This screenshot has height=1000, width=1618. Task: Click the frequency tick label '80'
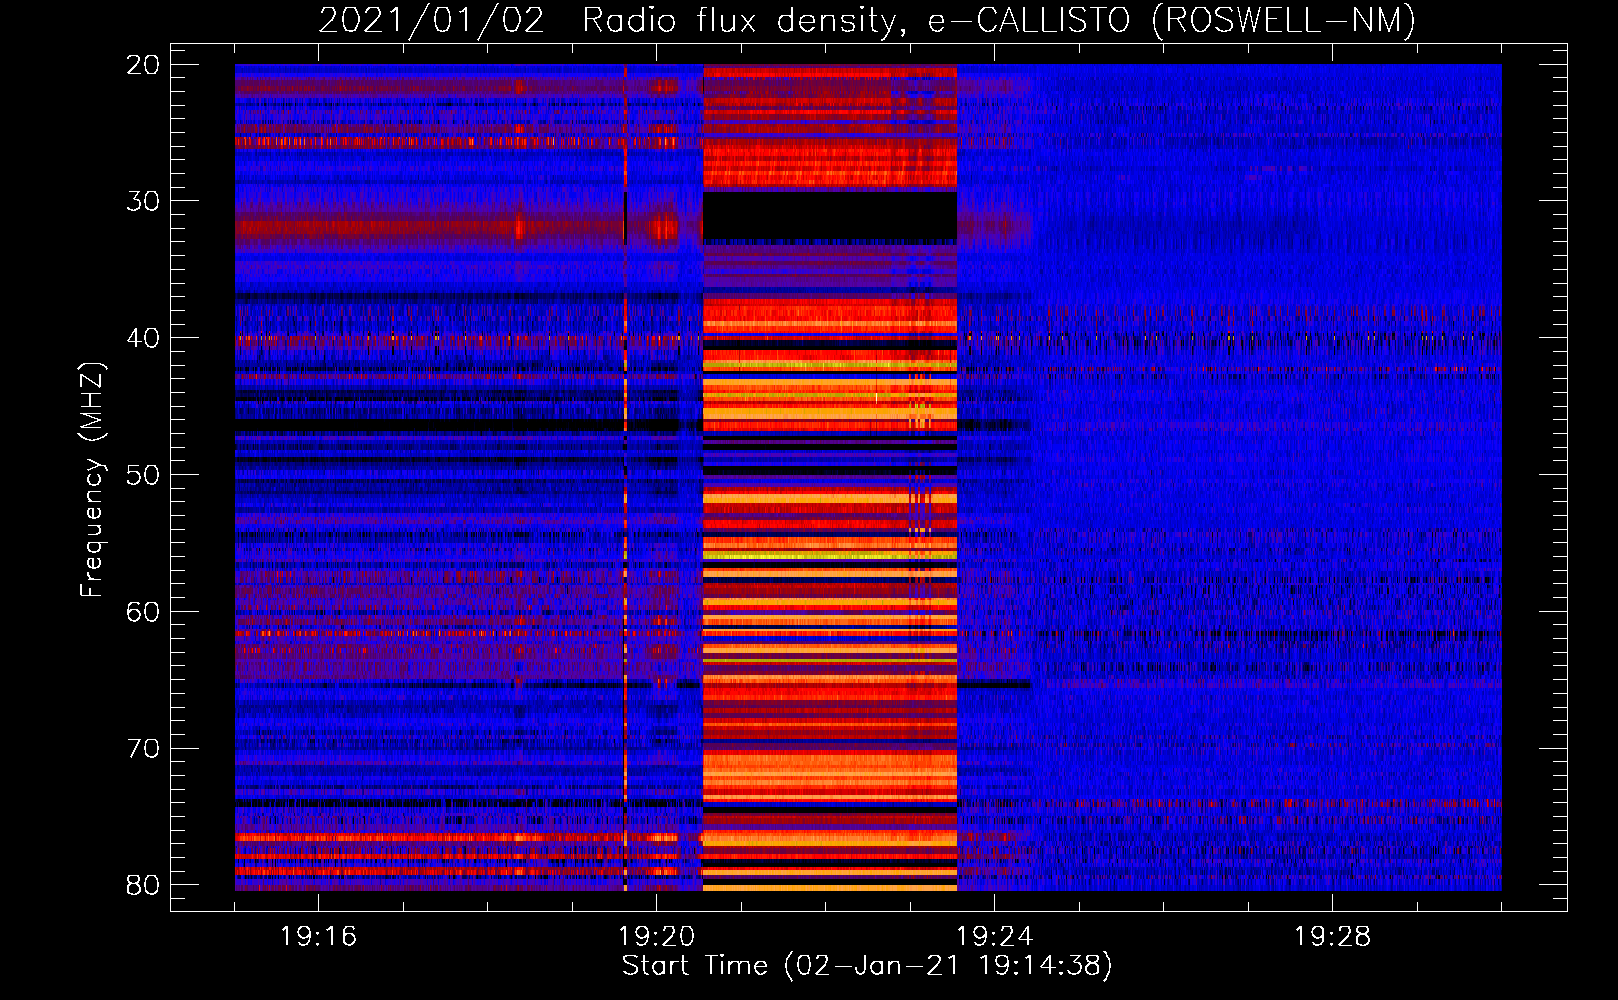tap(143, 886)
